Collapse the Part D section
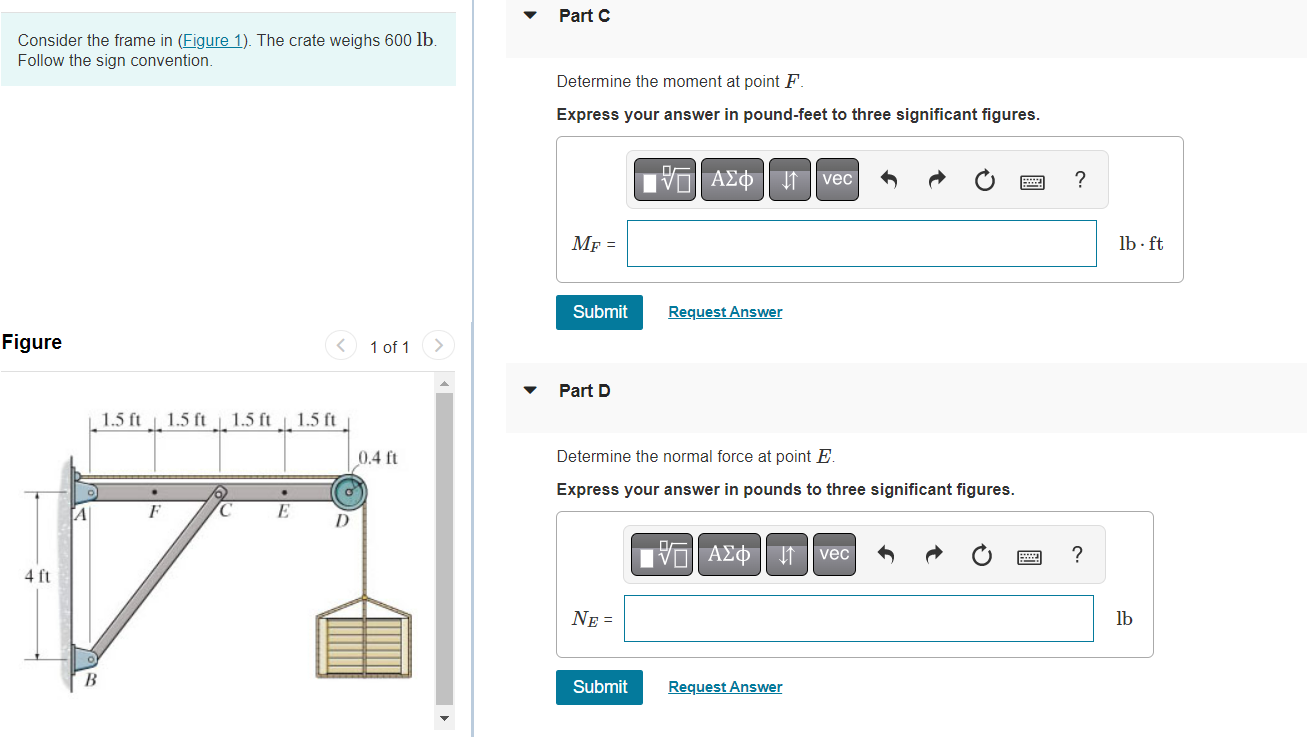The height and width of the screenshot is (737, 1307). 529,390
